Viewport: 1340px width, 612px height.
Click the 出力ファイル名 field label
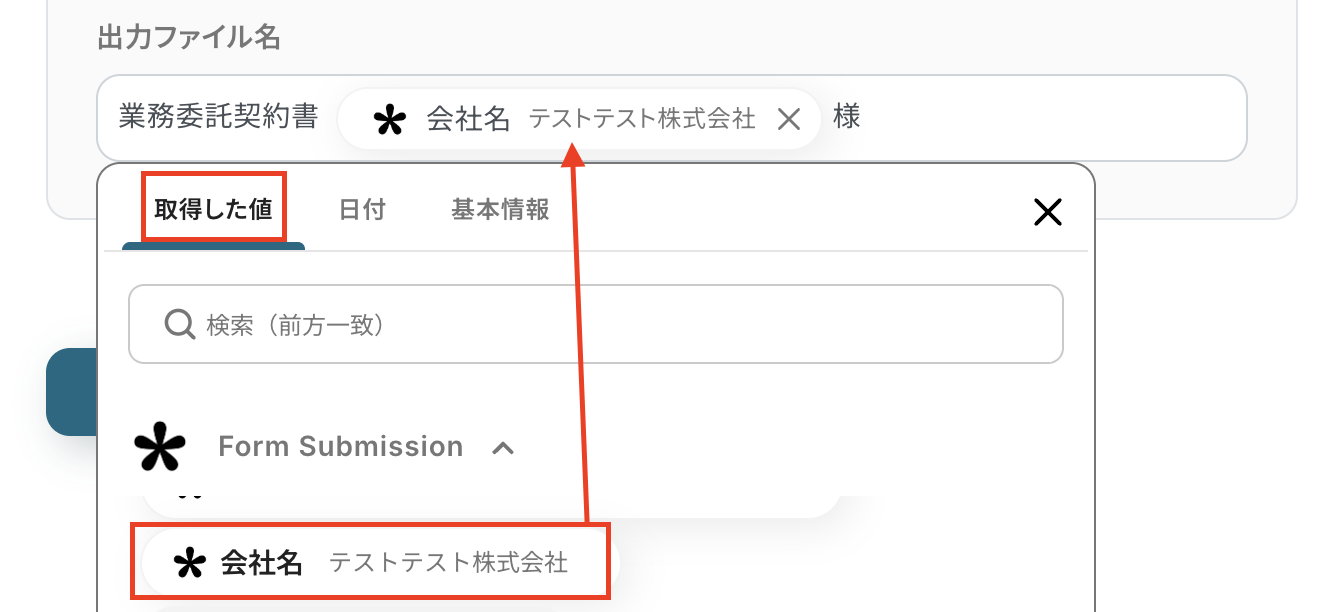click(189, 38)
